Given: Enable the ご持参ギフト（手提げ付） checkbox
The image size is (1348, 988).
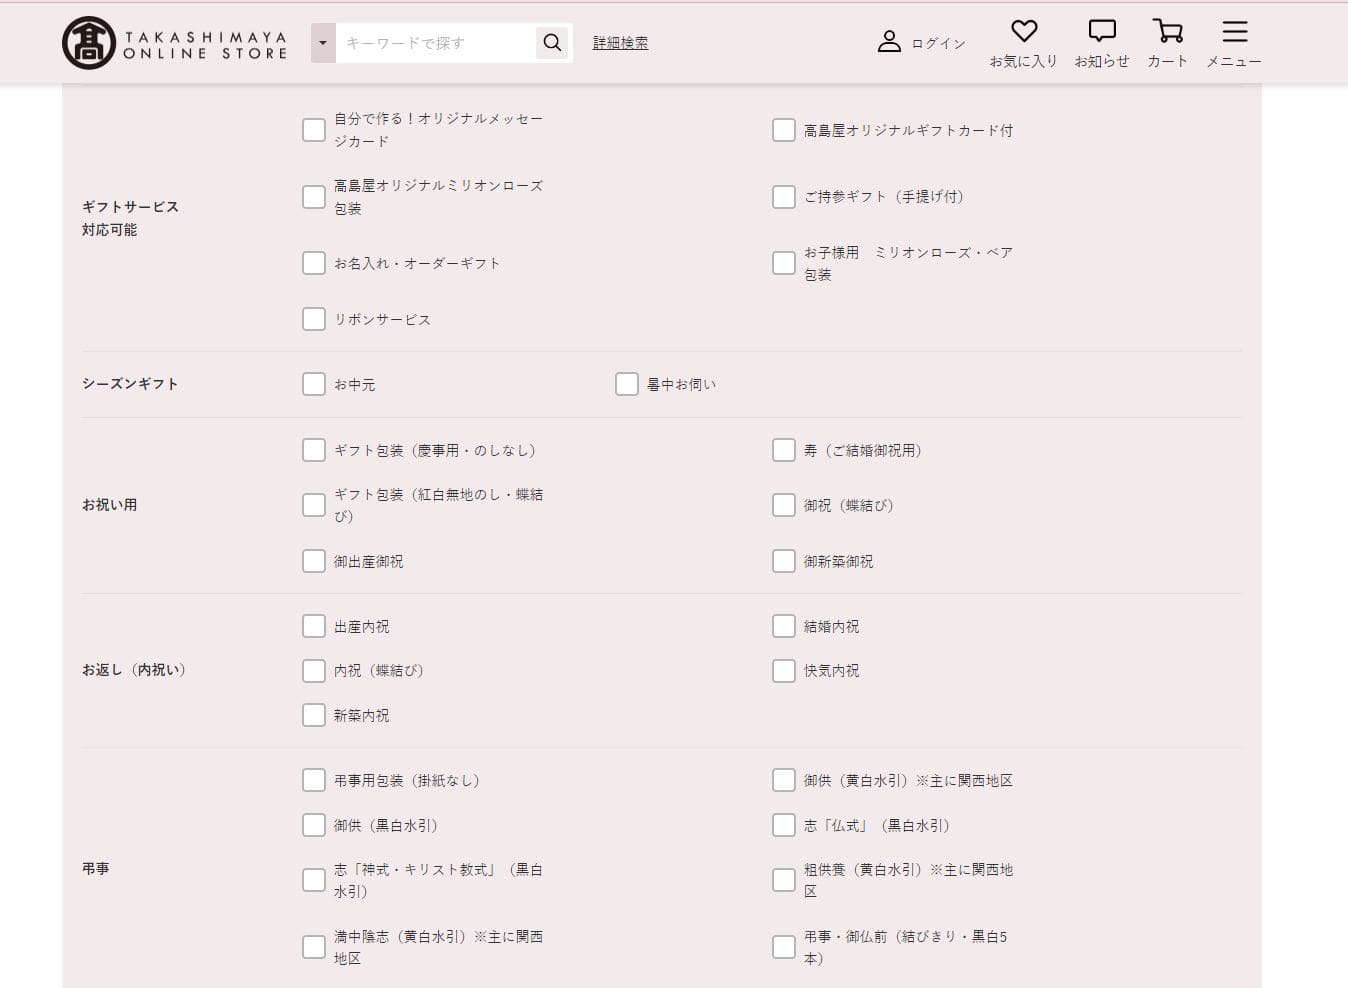Looking at the screenshot, I should pos(784,197).
